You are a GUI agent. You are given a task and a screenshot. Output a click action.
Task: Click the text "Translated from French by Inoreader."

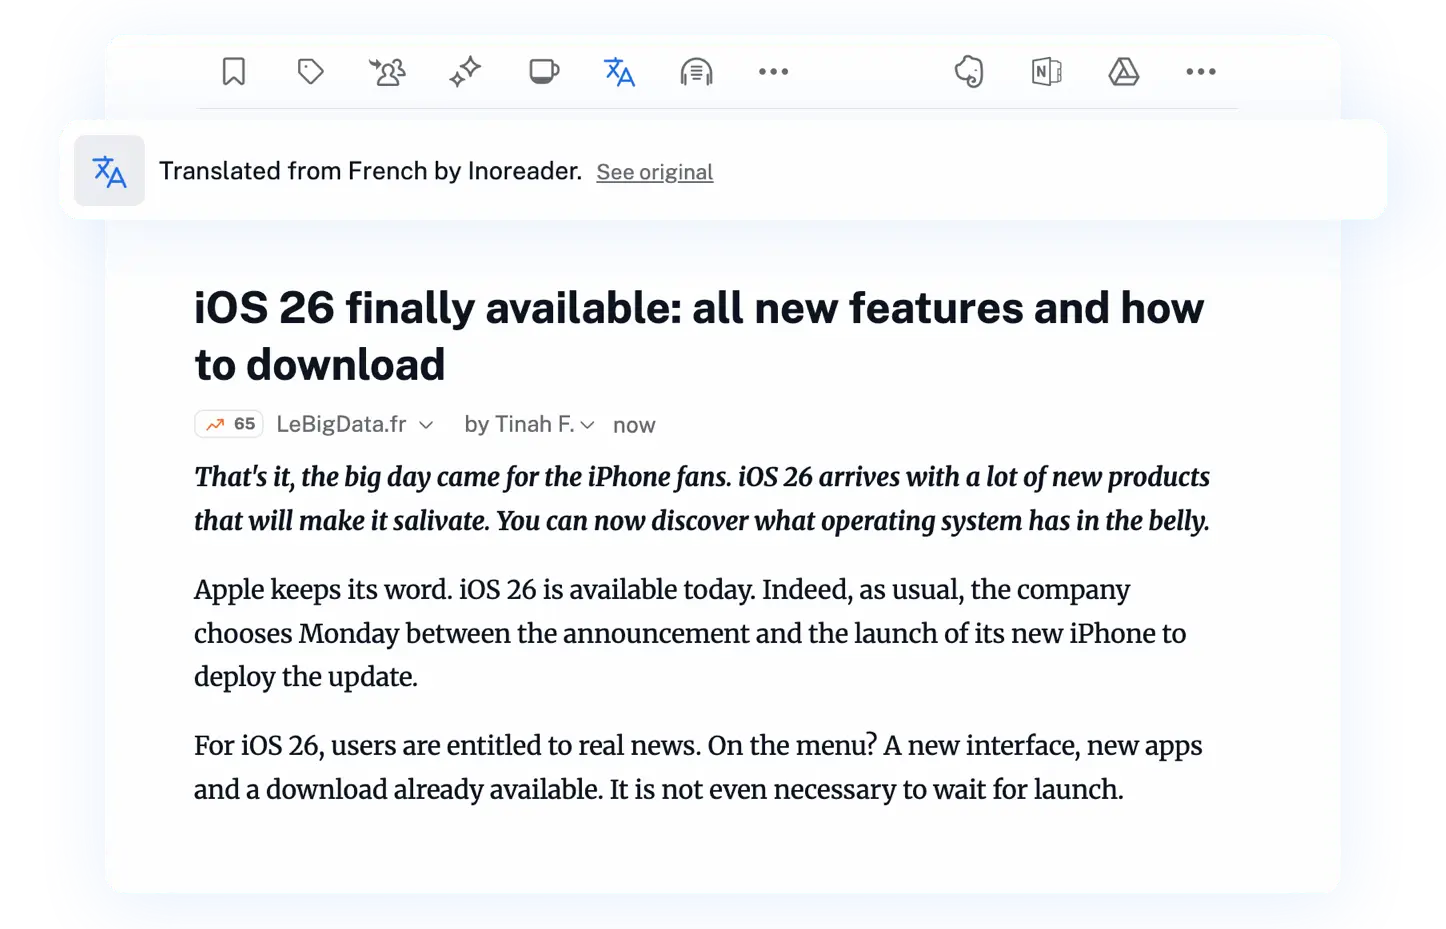(x=370, y=171)
